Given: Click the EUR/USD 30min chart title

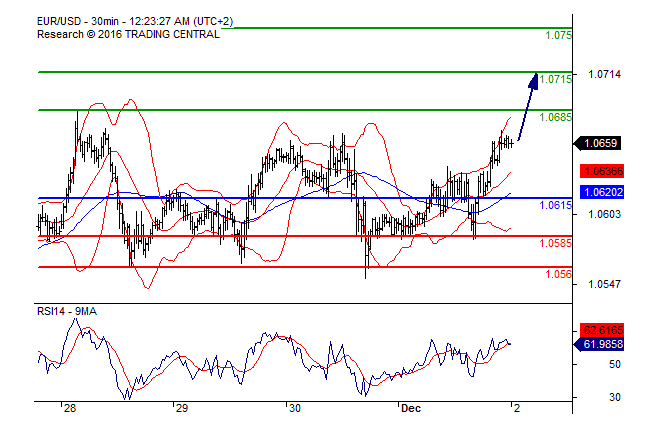Looking at the screenshot, I should (x=135, y=21).
